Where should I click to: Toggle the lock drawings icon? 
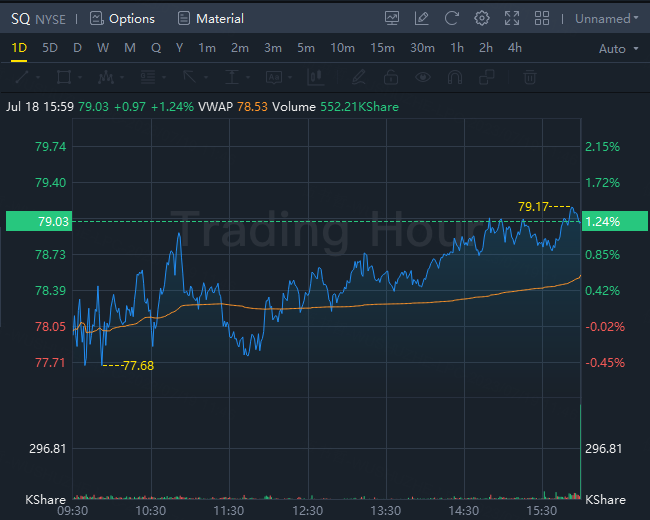[392, 77]
